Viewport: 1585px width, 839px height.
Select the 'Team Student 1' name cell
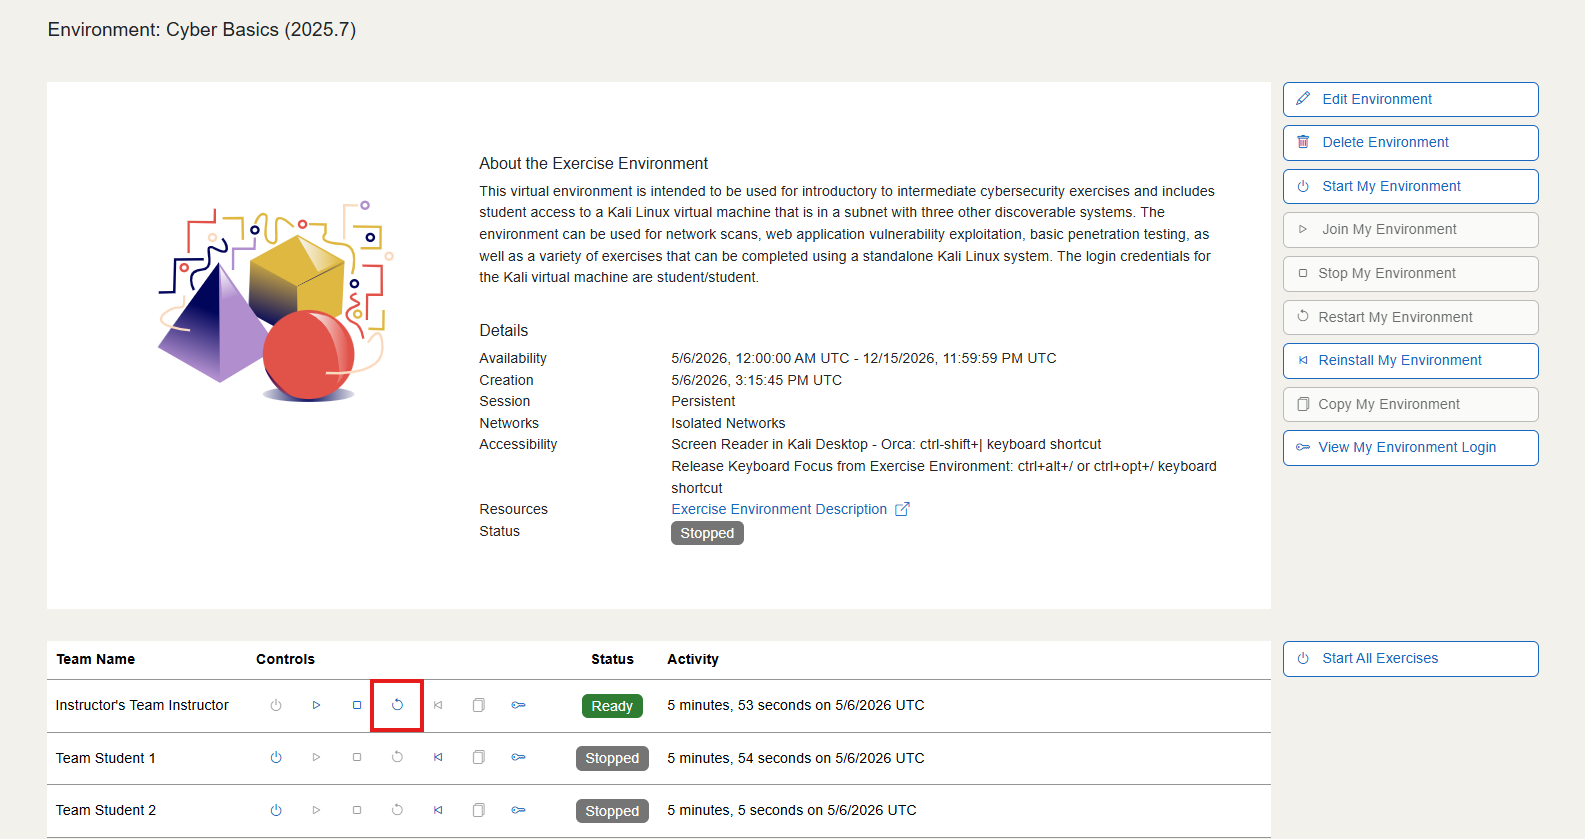(x=106, y=758)
